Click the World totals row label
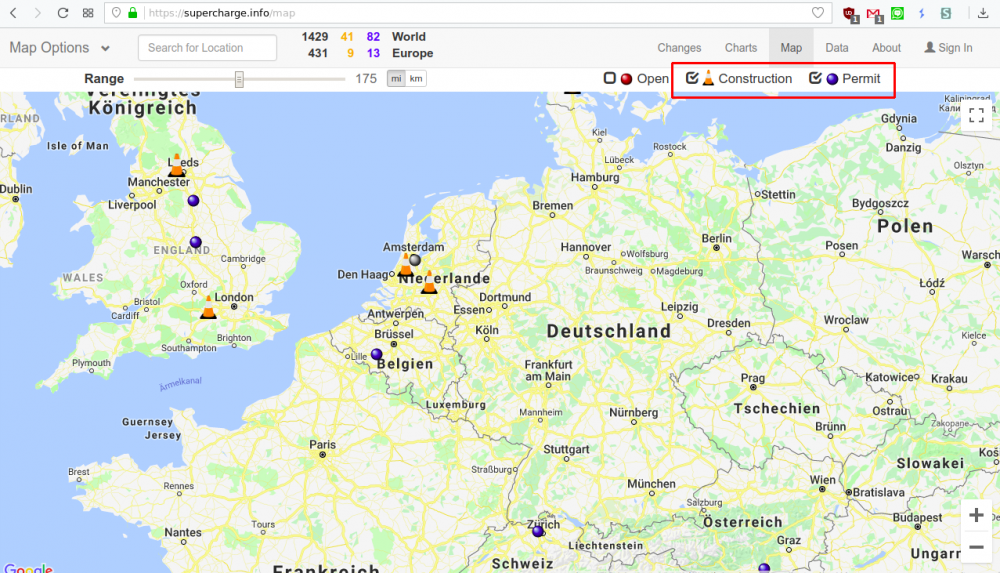The height and width of the screenshot is (573, 1000). click(x=408, y=37)
